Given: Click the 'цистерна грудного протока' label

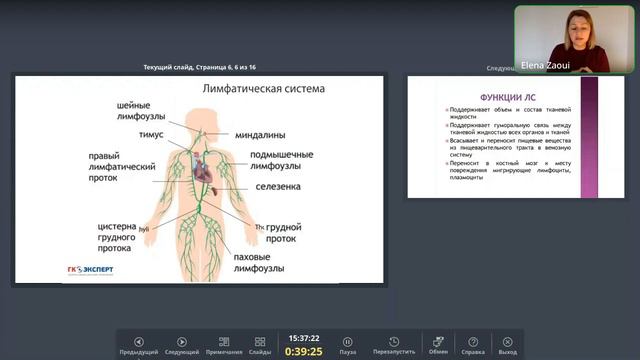Looking at the screenshot, I should tap(117, 237).
